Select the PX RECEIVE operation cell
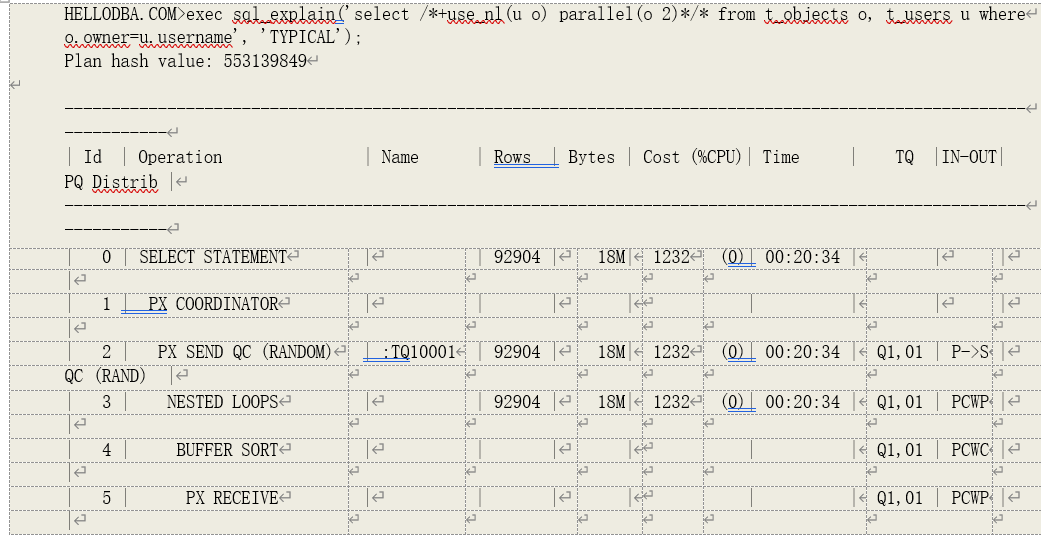1041x545 pixels. [x=231, y=498]
